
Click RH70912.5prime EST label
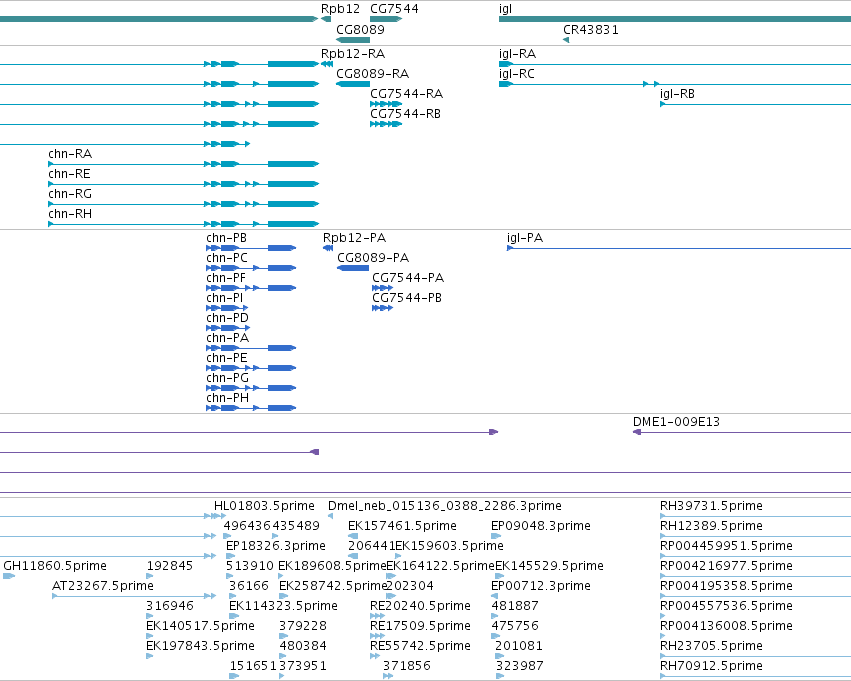click(711, 666)
